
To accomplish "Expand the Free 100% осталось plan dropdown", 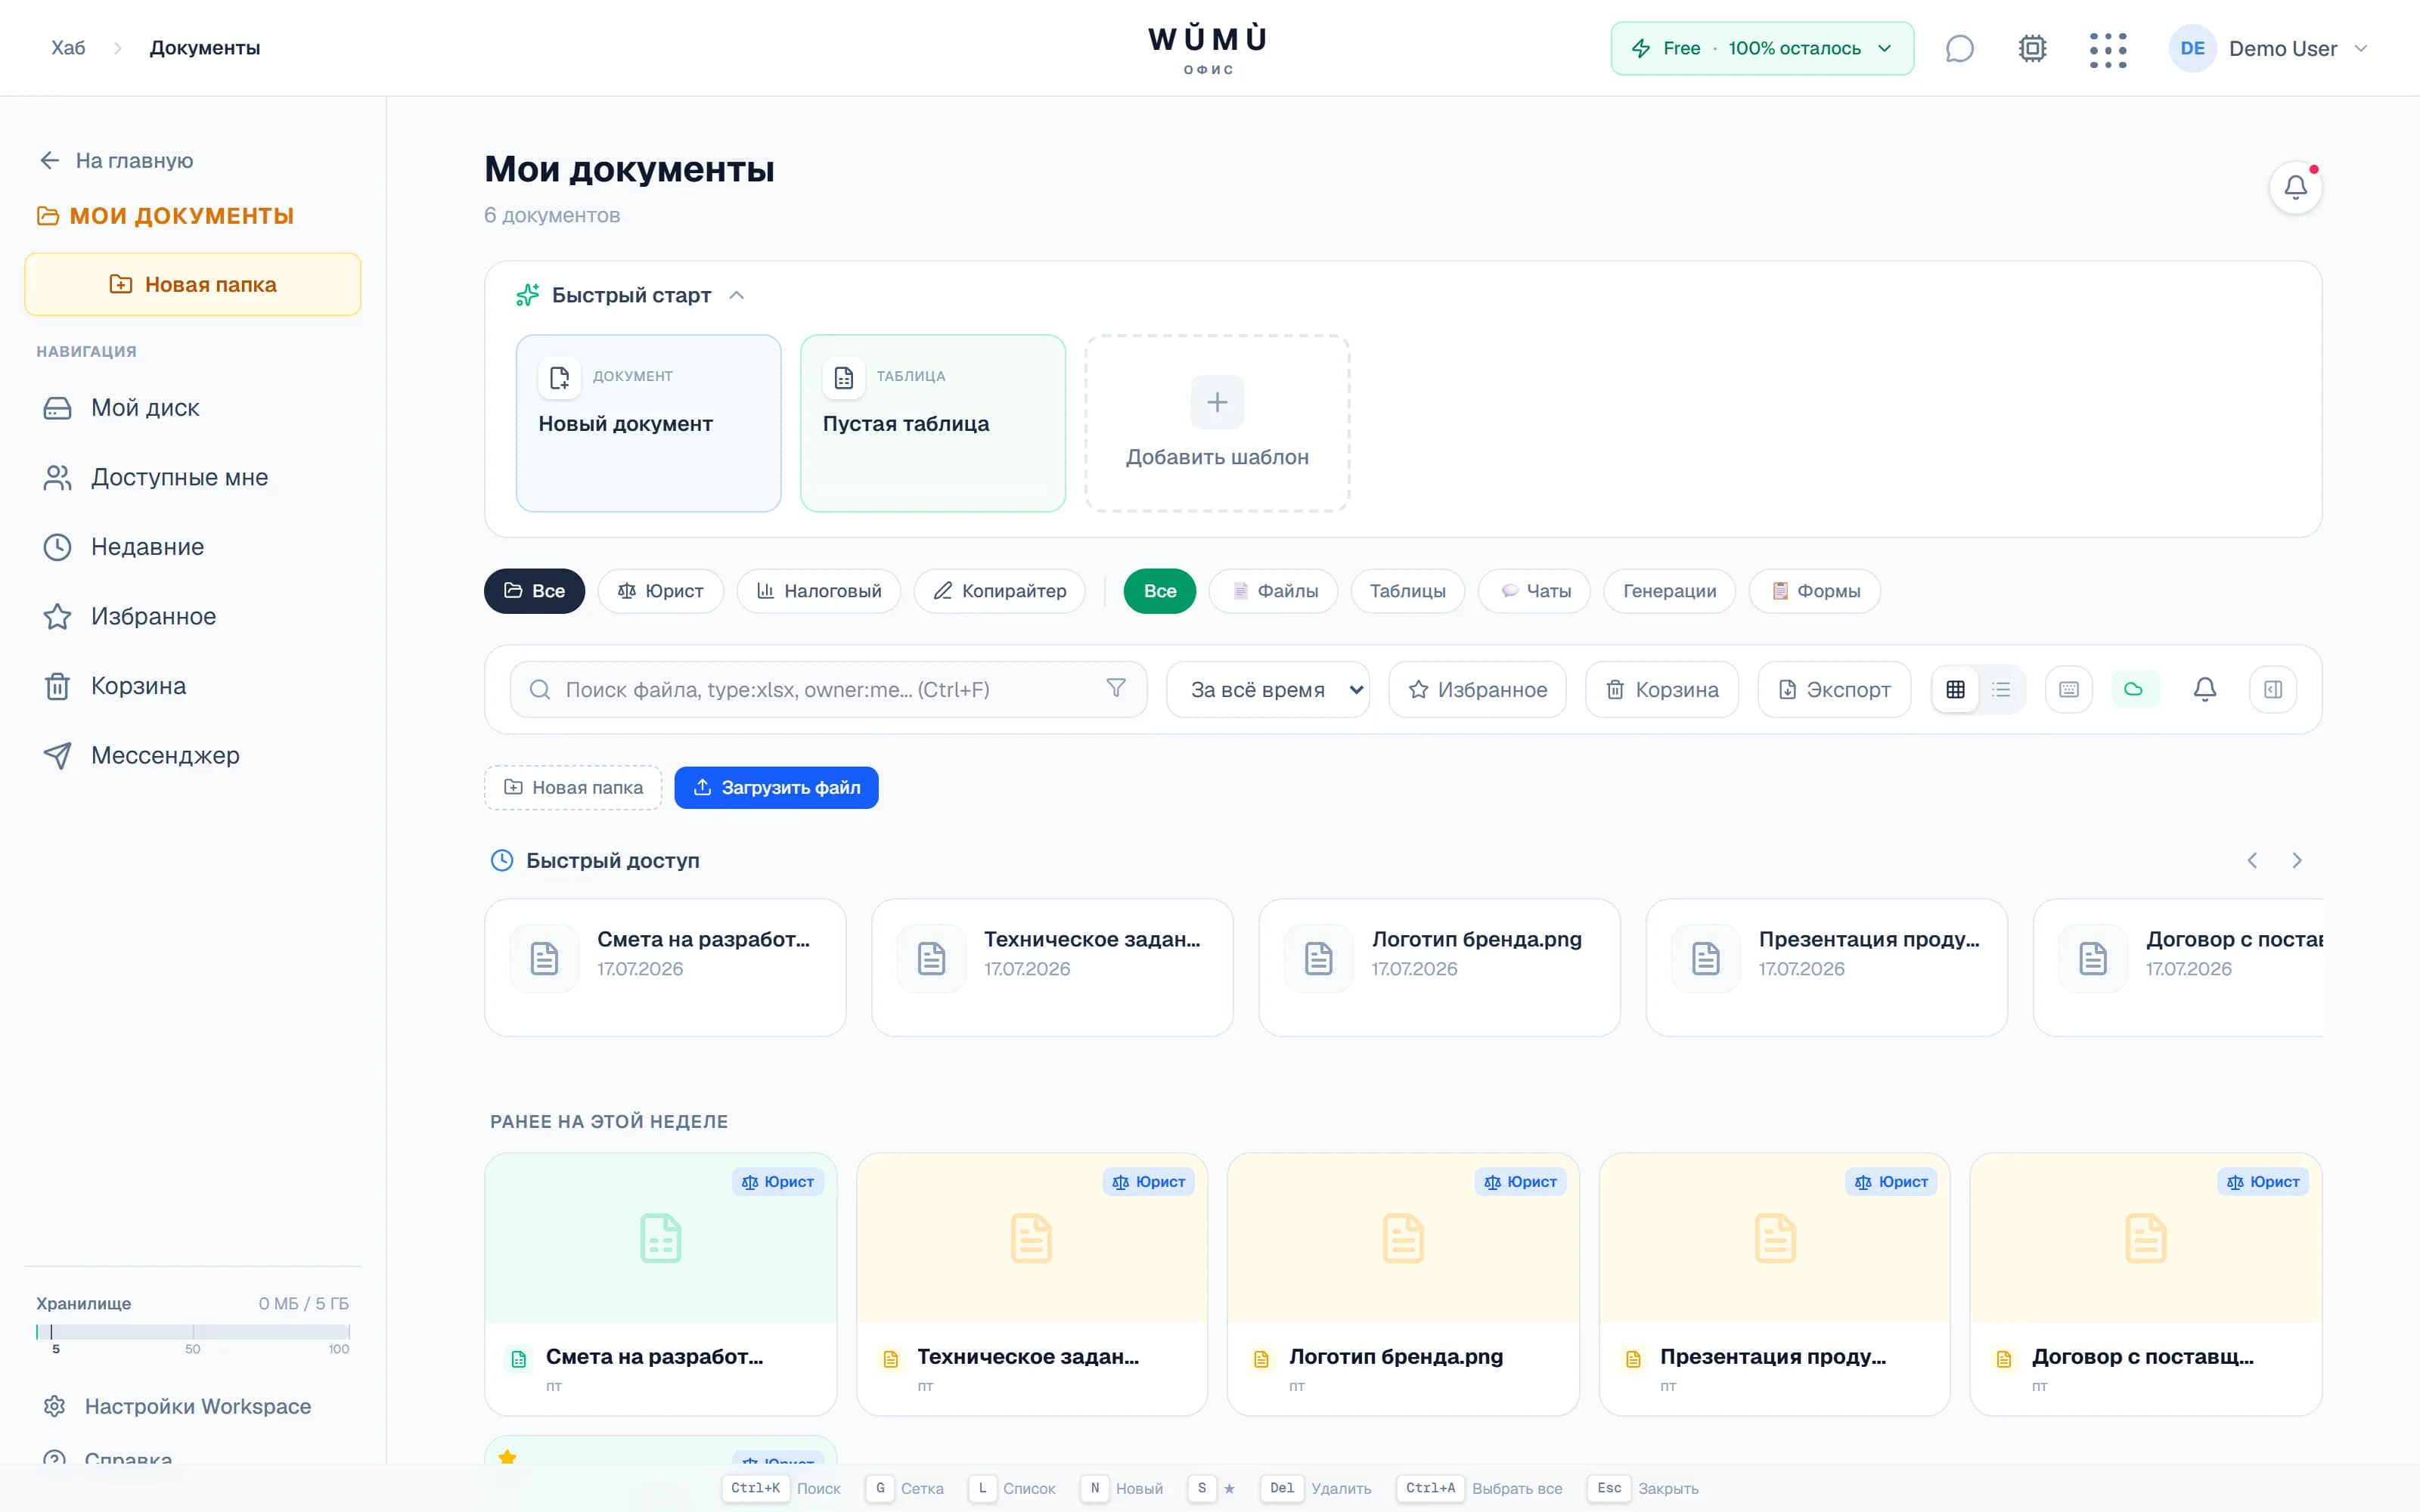I will (x=1762, y=48).
